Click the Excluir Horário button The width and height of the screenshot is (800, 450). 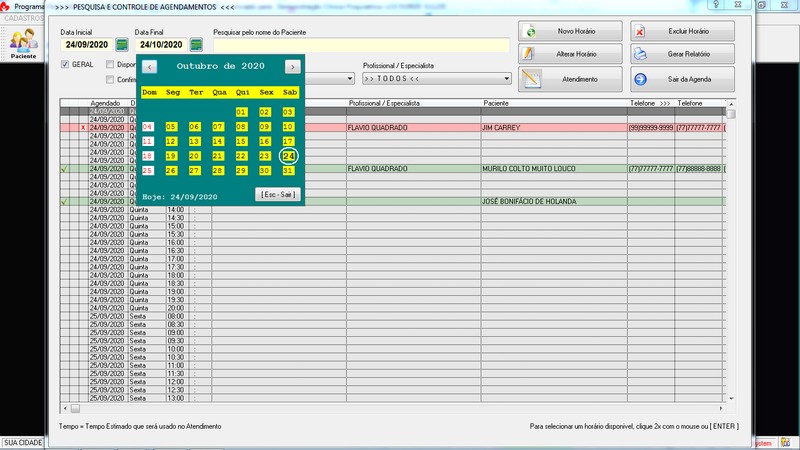pos(682,31)
